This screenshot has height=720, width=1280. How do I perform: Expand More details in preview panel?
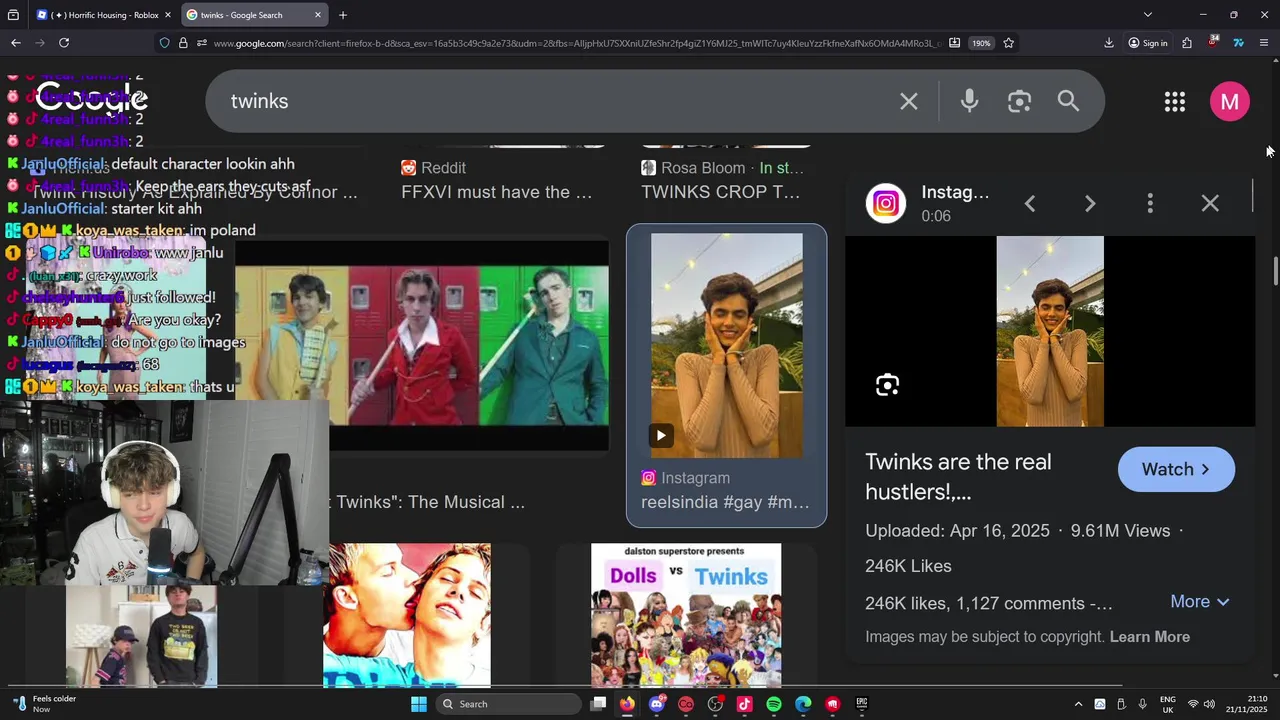click(x=1199, y=601)
